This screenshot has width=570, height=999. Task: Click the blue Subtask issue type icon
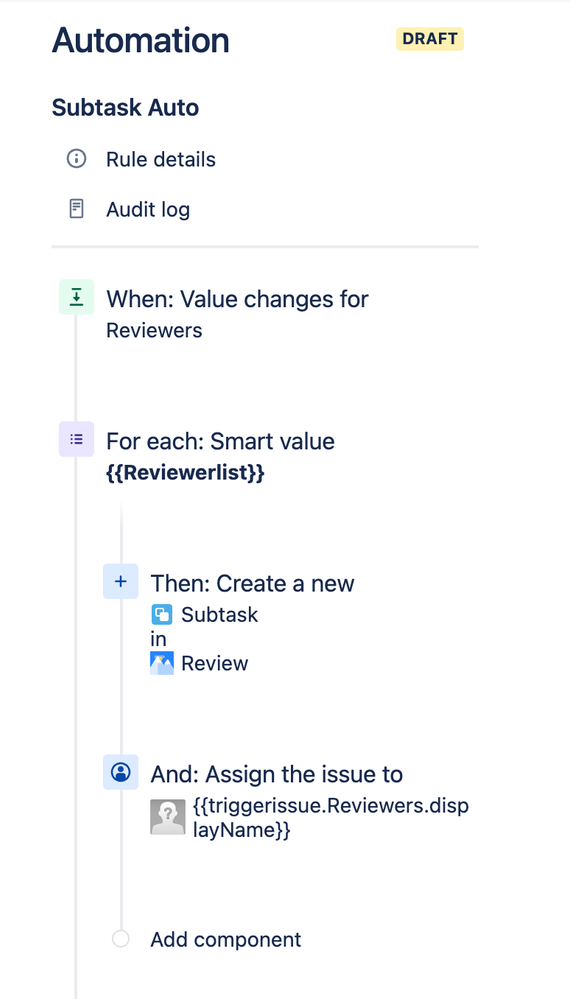coord(162,615)
